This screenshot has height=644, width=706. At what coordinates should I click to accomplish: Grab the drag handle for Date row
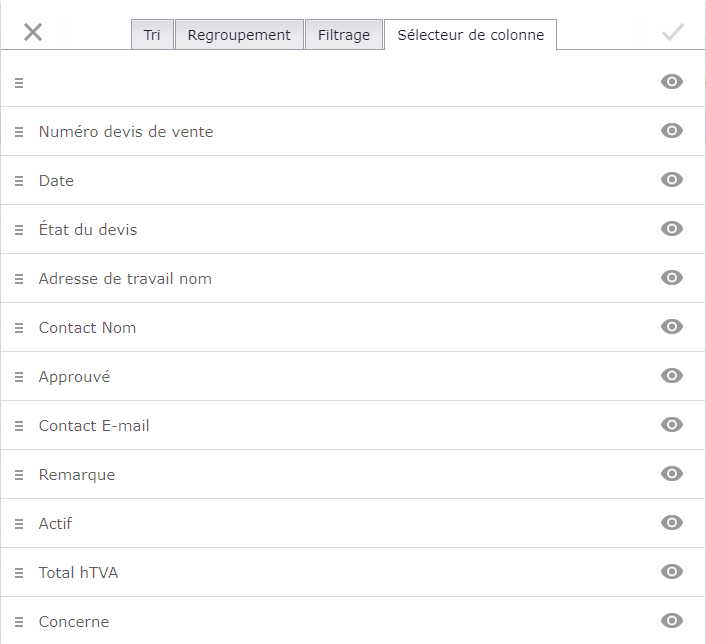pyautogui.click(x=19, y=181)
